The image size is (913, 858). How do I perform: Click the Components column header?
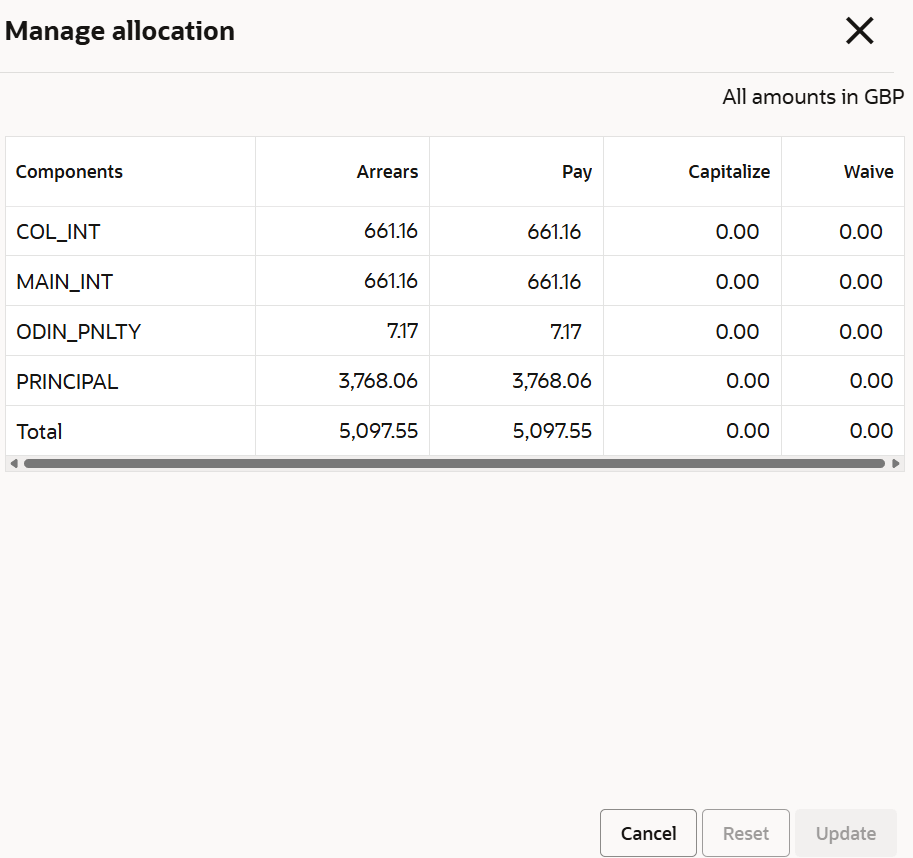(70, 172)
